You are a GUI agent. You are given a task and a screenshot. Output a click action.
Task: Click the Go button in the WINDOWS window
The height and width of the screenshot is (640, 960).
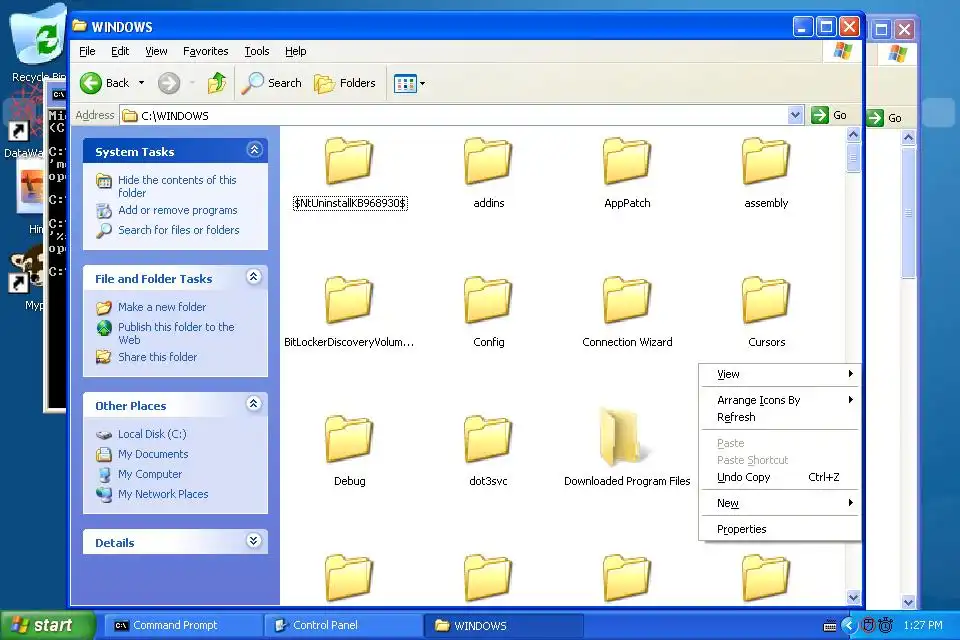tap(830, 115)
